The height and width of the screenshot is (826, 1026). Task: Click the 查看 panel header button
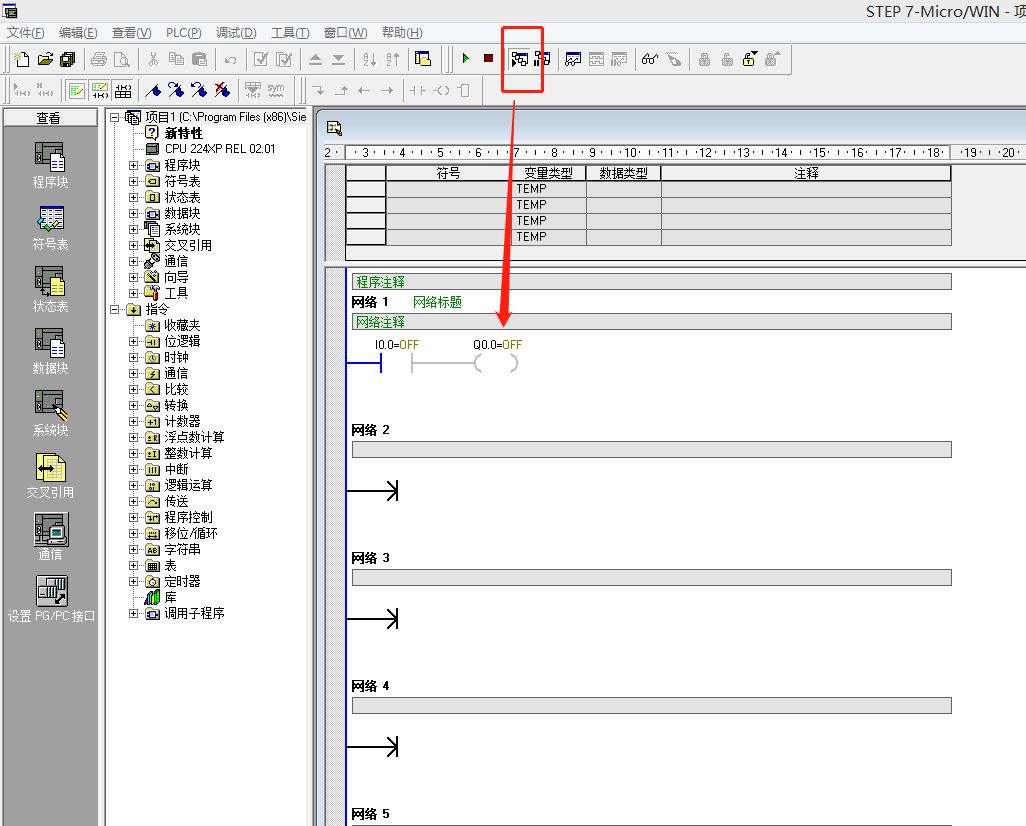[49, 118]
